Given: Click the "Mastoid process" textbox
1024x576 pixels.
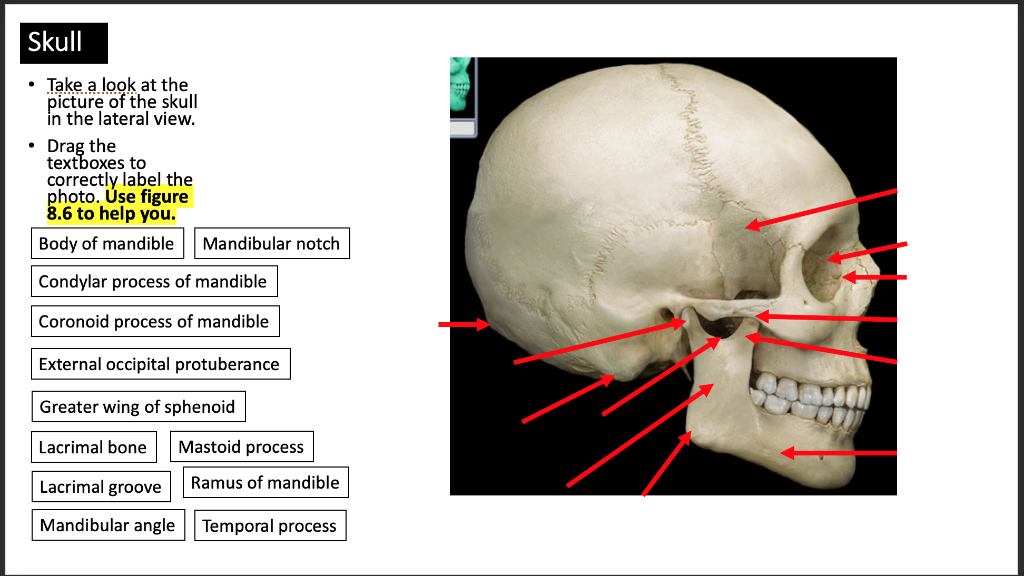Looking at the screenshot, I should 241,446.
